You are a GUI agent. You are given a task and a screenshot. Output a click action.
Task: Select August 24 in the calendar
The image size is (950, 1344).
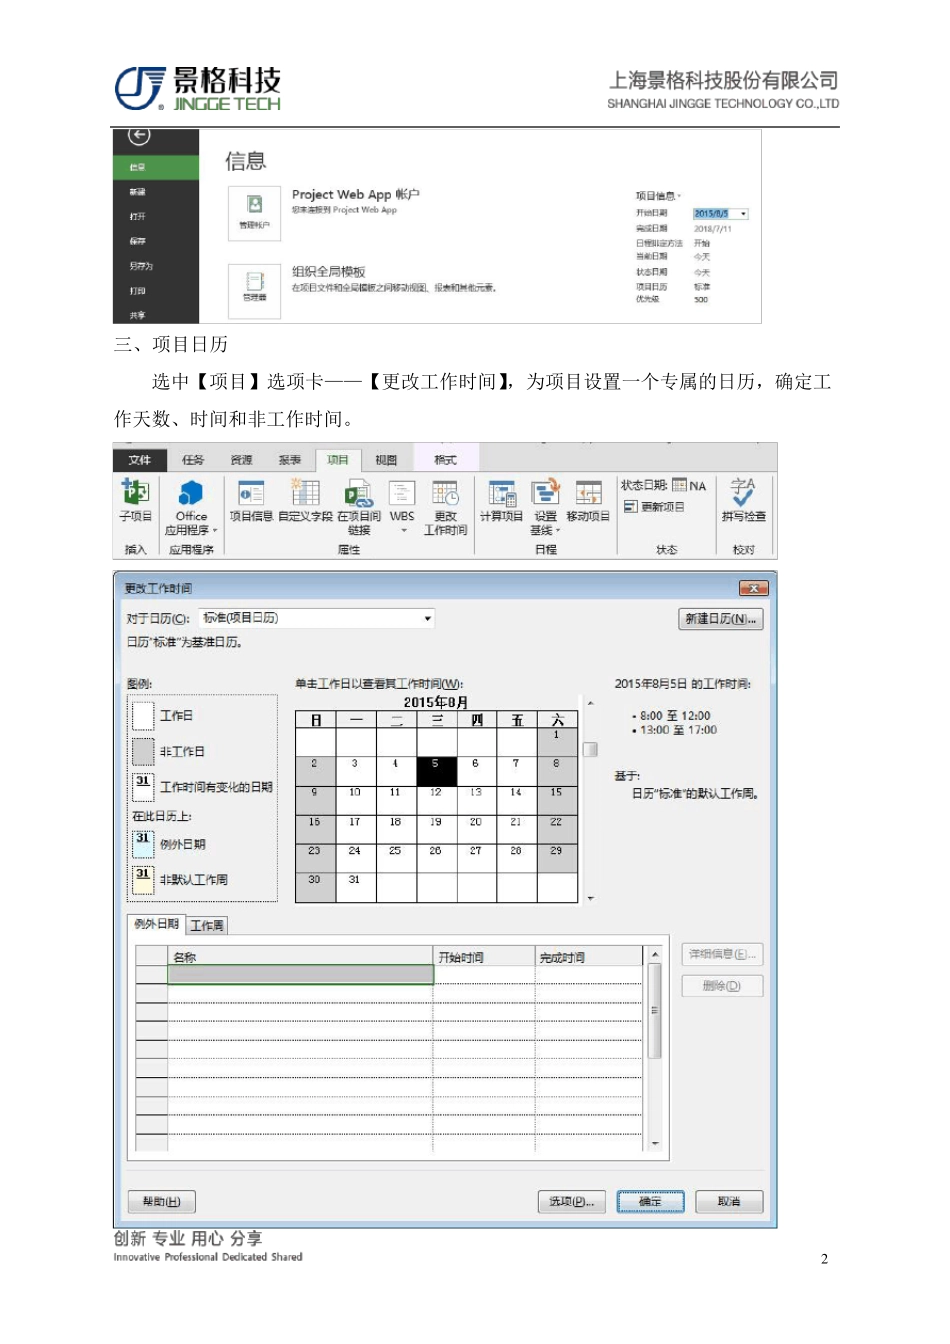point(355,858)
